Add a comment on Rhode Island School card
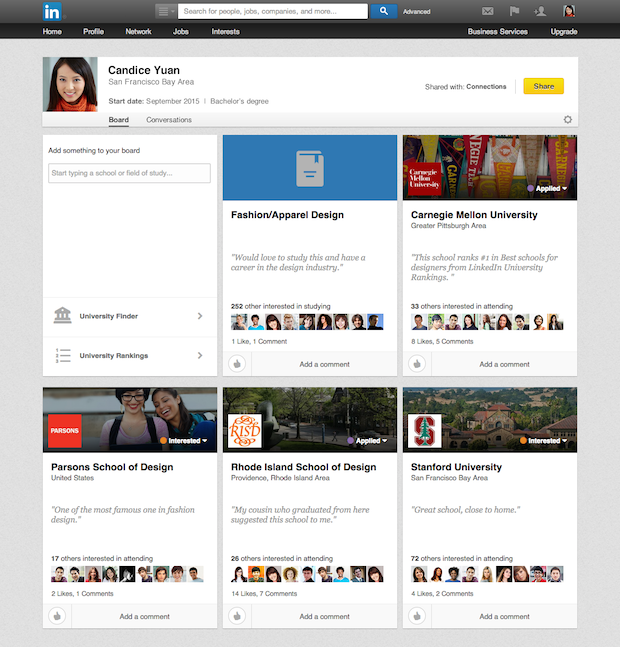 324,616
